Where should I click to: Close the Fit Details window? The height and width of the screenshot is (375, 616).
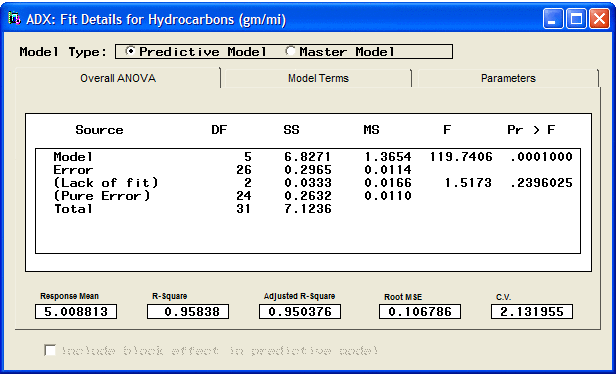pyautogui.click(x=599, y=19)
